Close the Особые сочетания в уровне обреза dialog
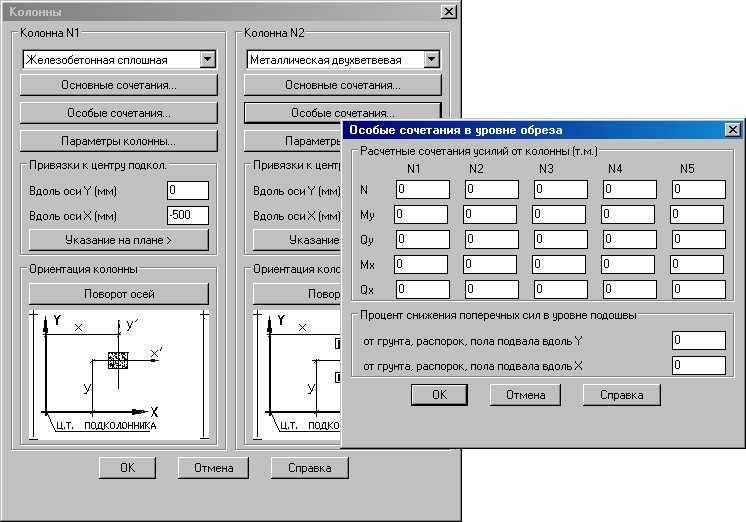 [x=733, y=129]
